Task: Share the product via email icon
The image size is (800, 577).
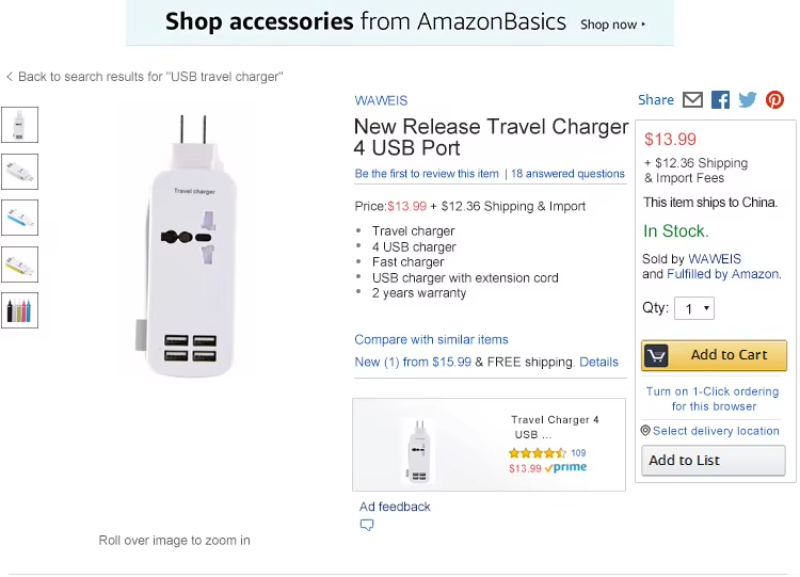Action: pyautogui.click(x=692, y=100)
